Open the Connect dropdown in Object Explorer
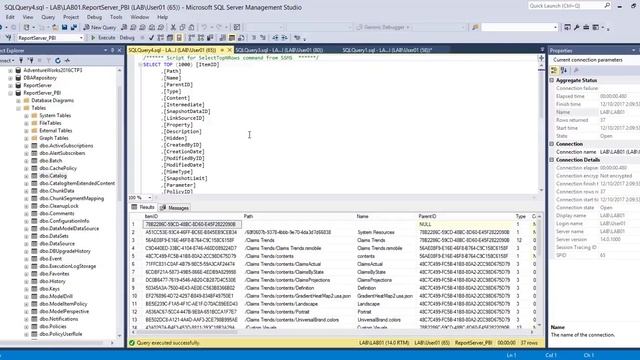The image size is (640, 360). 7,60
